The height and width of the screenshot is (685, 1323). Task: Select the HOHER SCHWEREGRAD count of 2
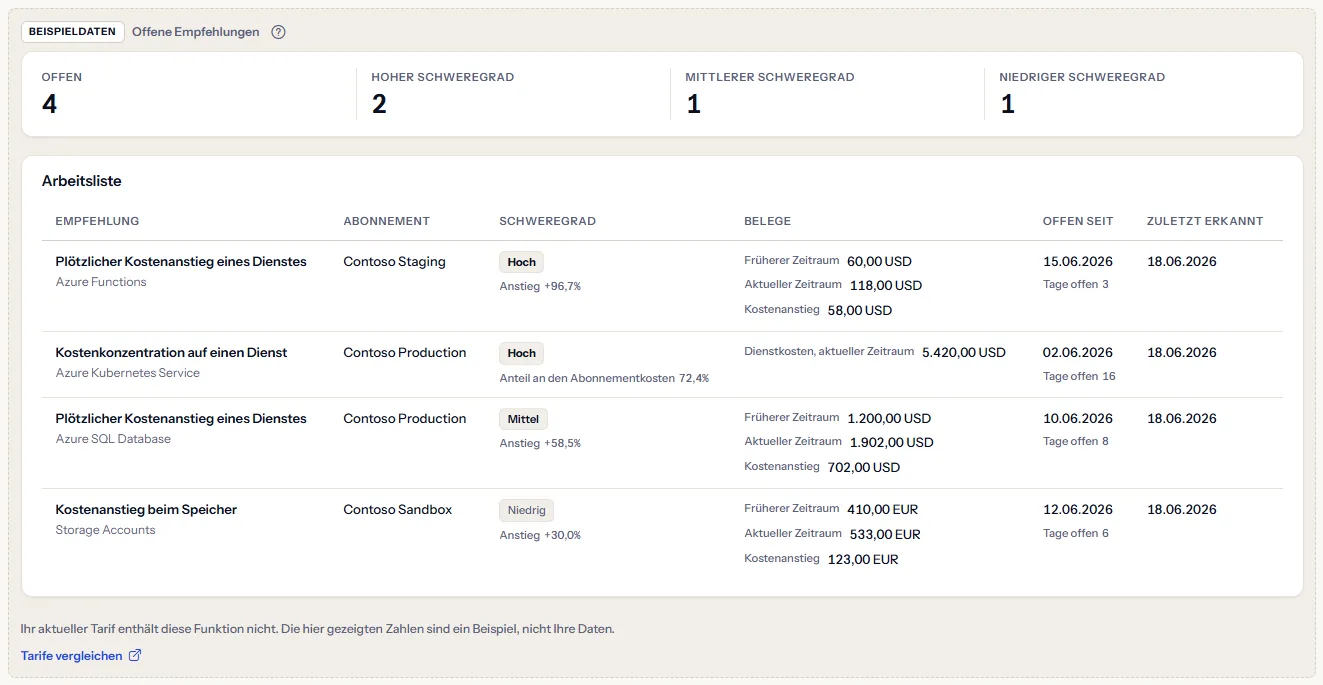click(379, 104)
